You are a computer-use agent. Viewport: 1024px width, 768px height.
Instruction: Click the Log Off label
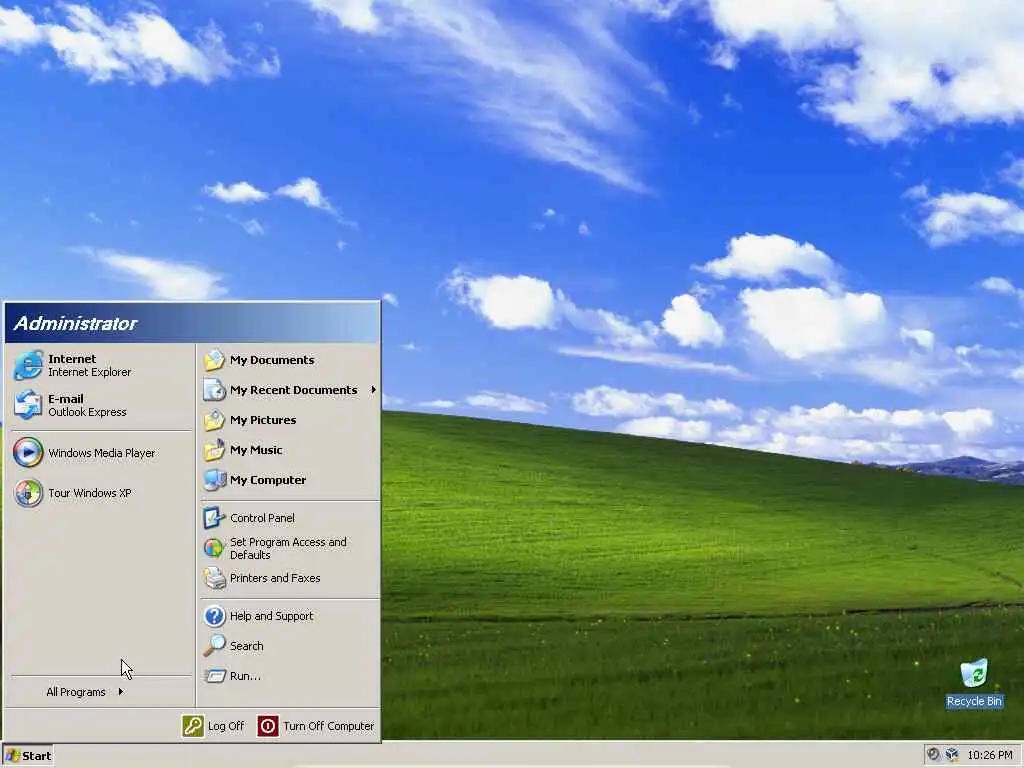click(226, 726)
